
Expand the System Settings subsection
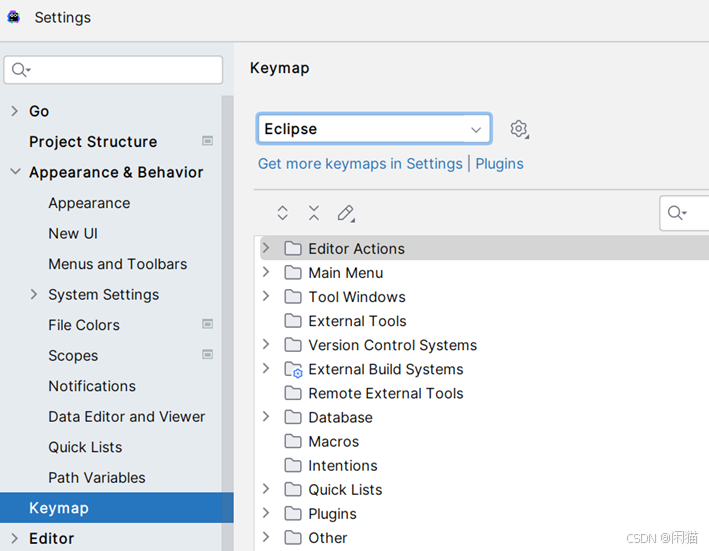pos(34,294)
